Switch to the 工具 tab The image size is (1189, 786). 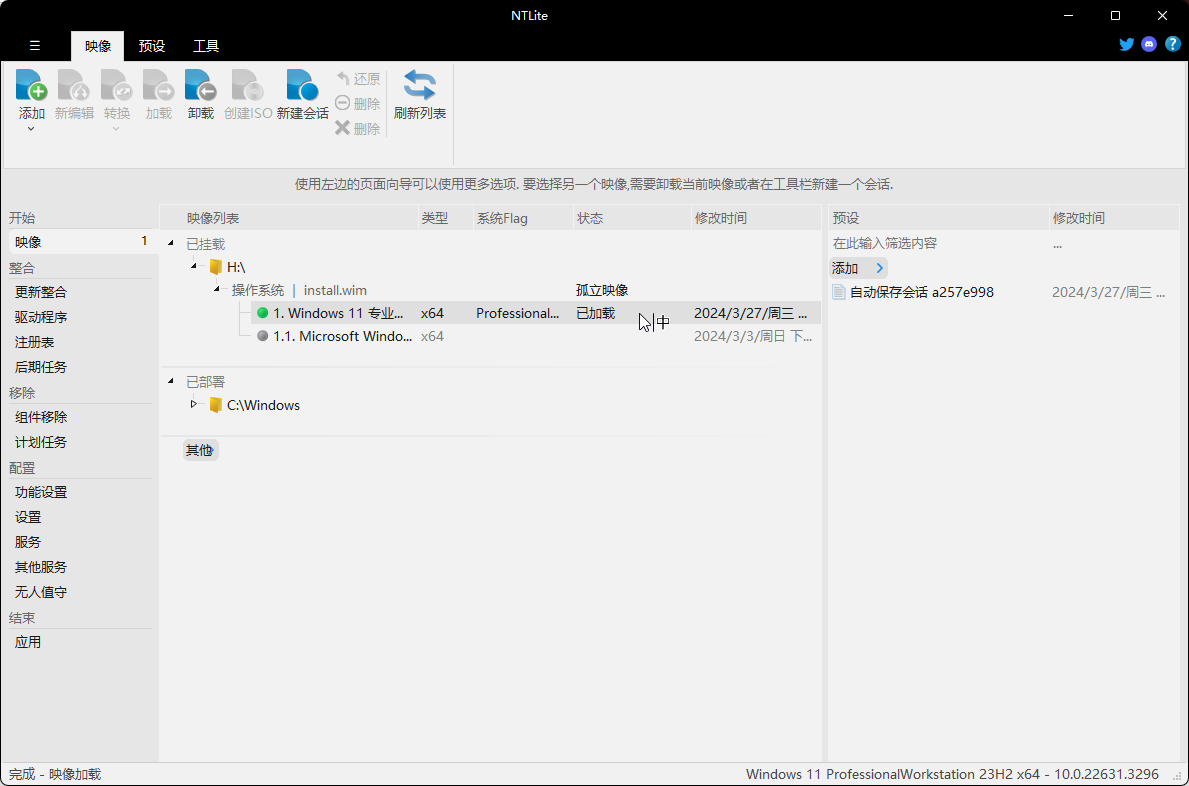pos(205,46)
